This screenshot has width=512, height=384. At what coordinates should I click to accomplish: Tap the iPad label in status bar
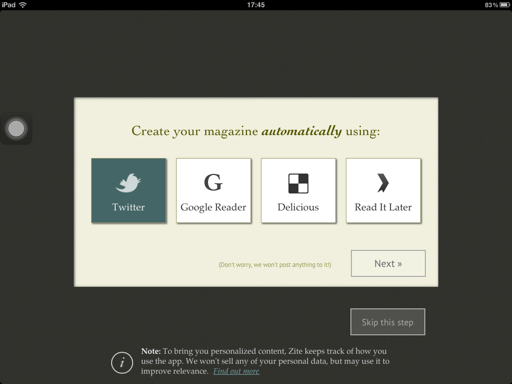[x=9, y=5]
